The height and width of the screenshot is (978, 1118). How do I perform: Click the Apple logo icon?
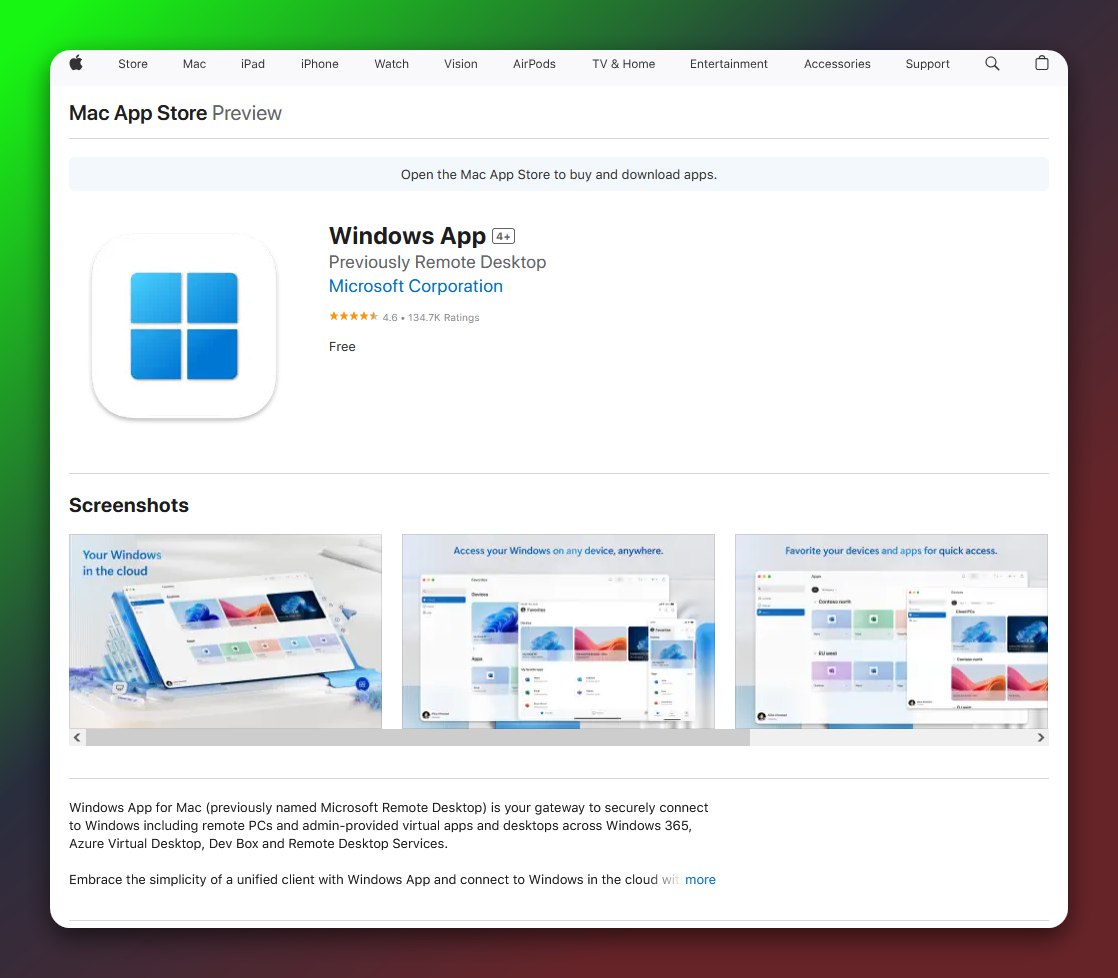(x=76, y=64)
